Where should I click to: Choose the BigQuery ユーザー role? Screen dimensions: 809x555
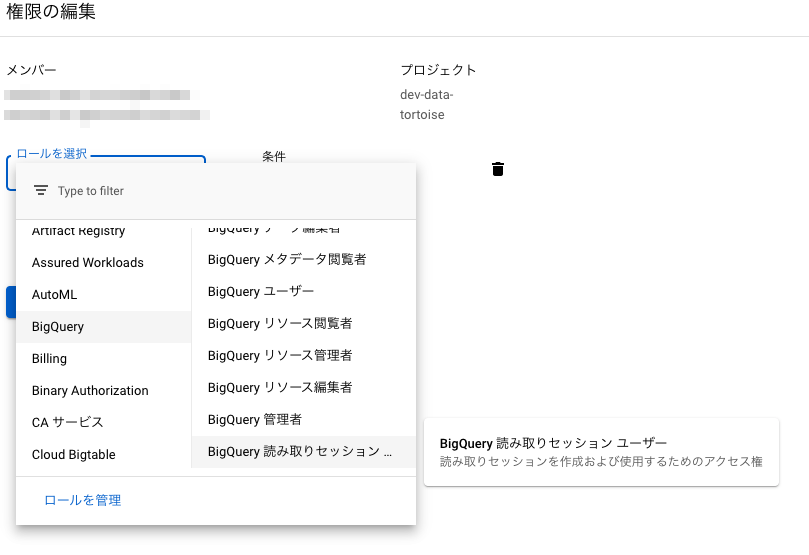pos(304,291)
